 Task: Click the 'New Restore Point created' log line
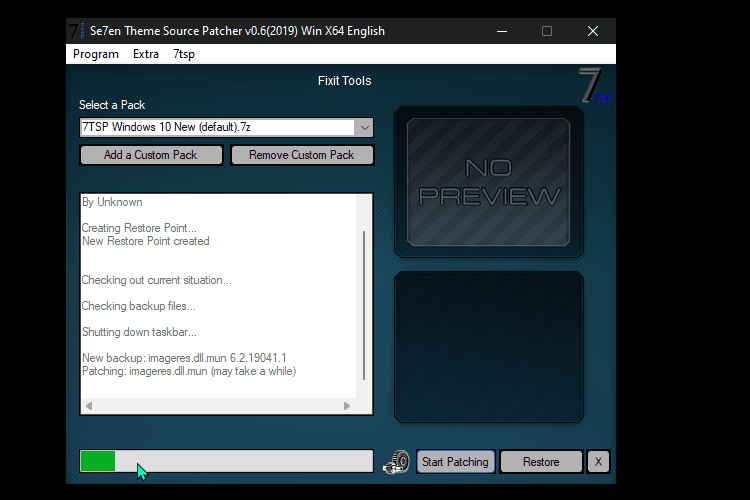point(145,241)
